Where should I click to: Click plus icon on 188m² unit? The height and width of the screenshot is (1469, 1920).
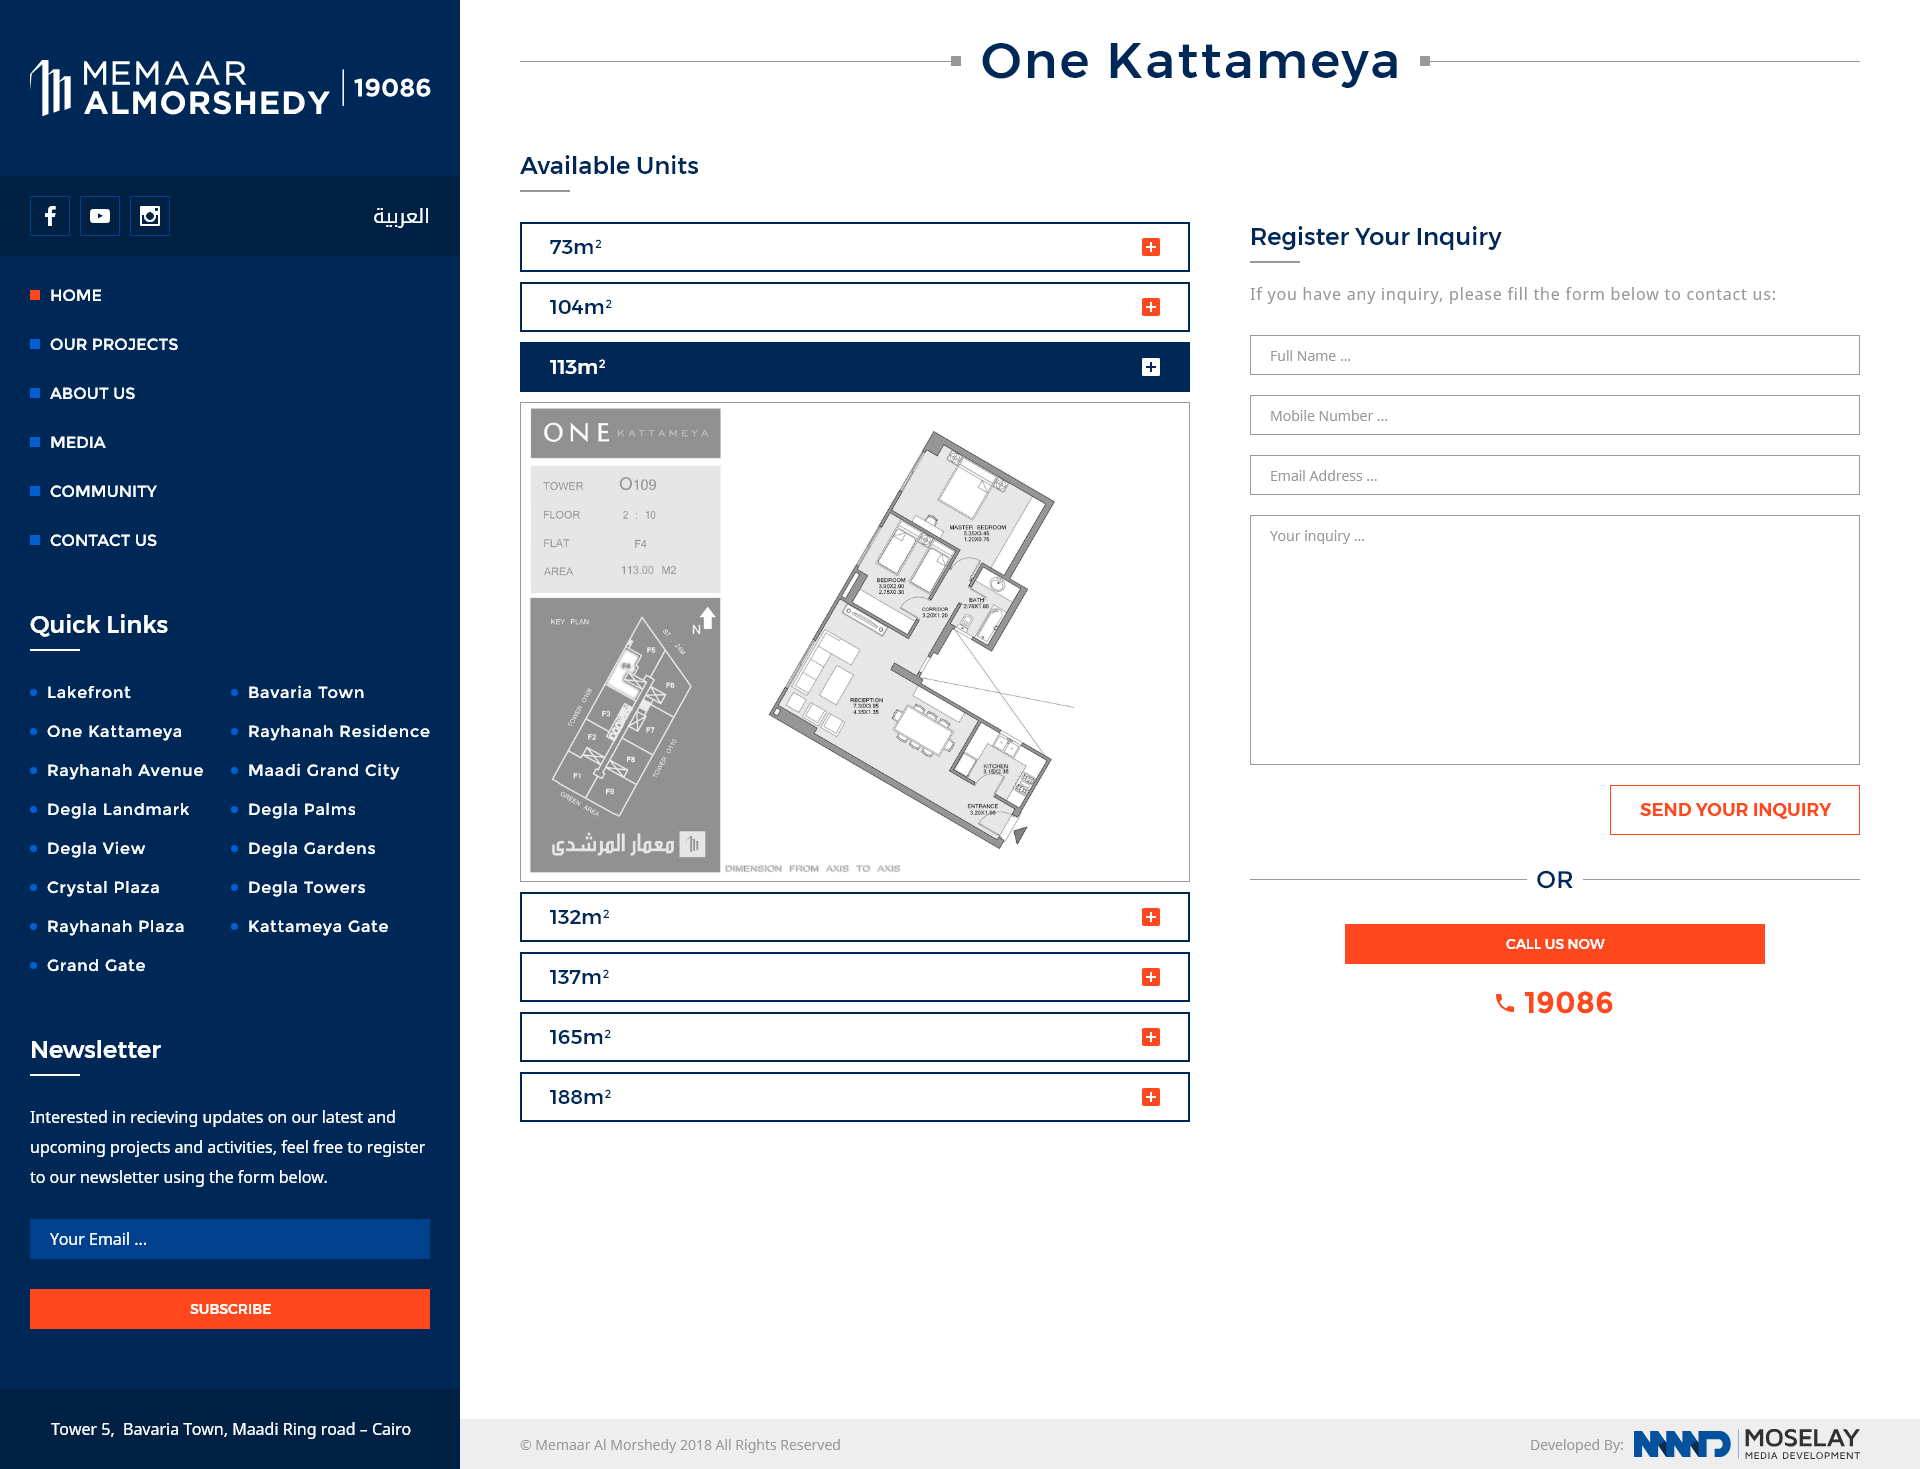(1151, 1097)
